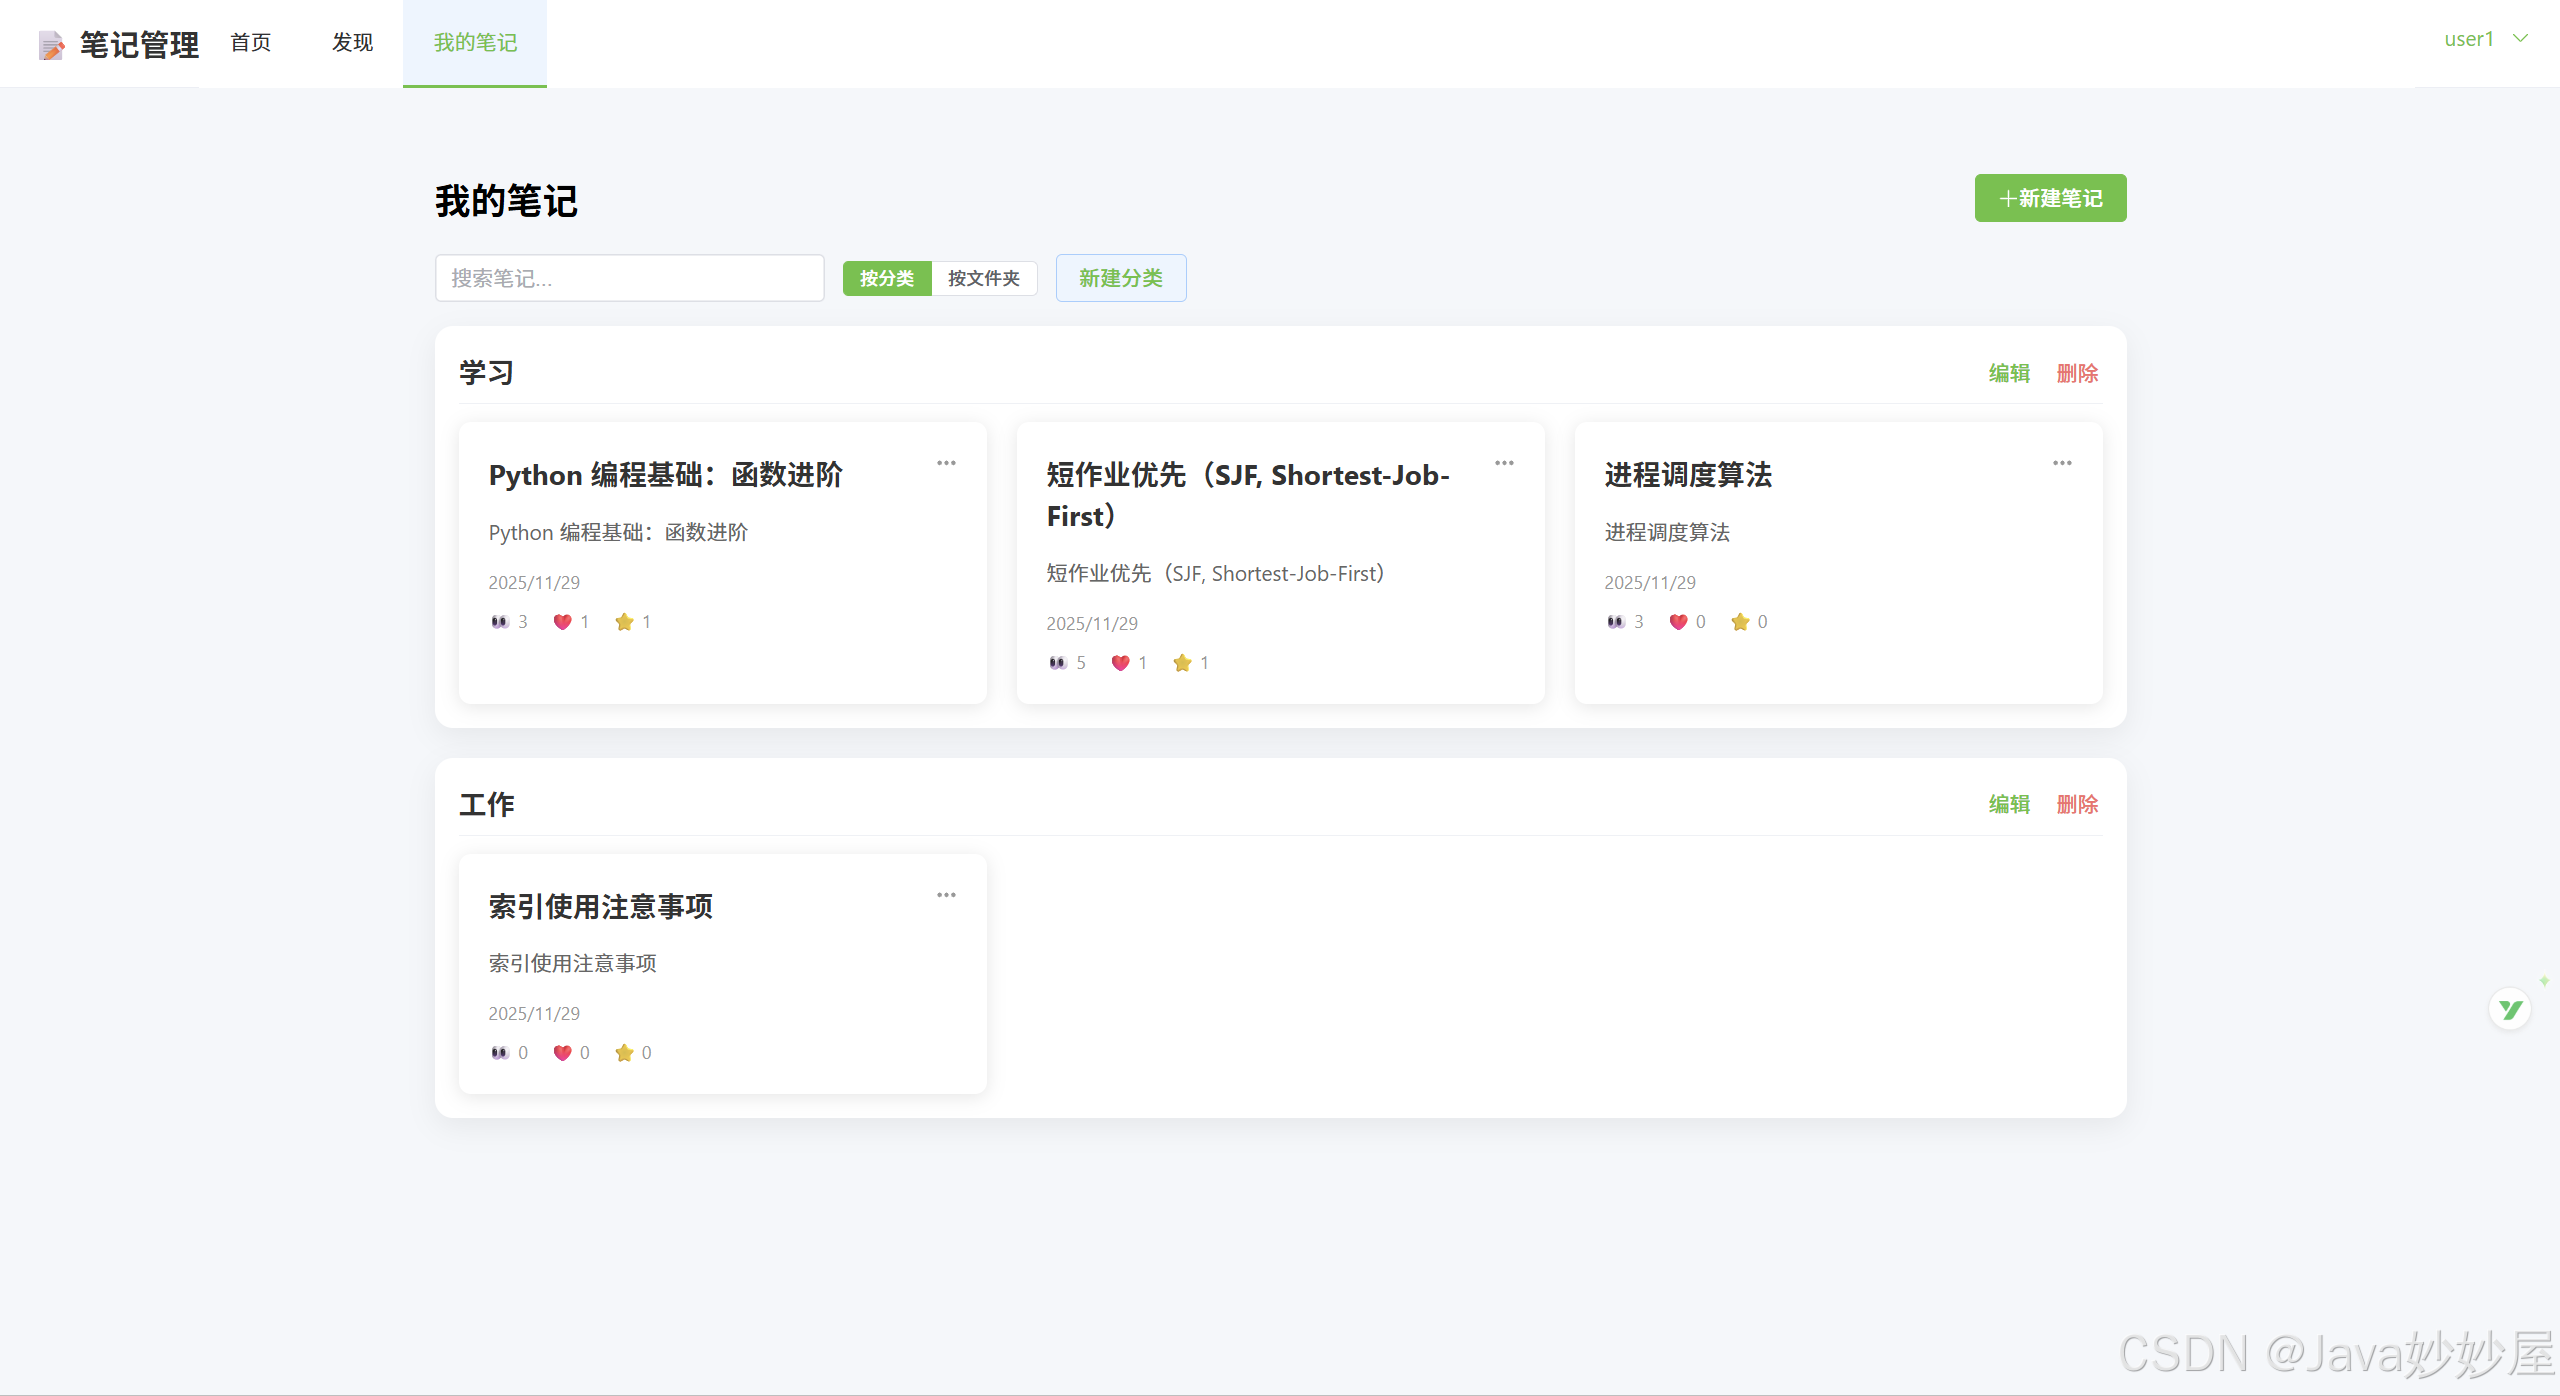Switch to 按文件夹 view mode
Viewport: 2560px width, 1396px height.
[984, 278]
